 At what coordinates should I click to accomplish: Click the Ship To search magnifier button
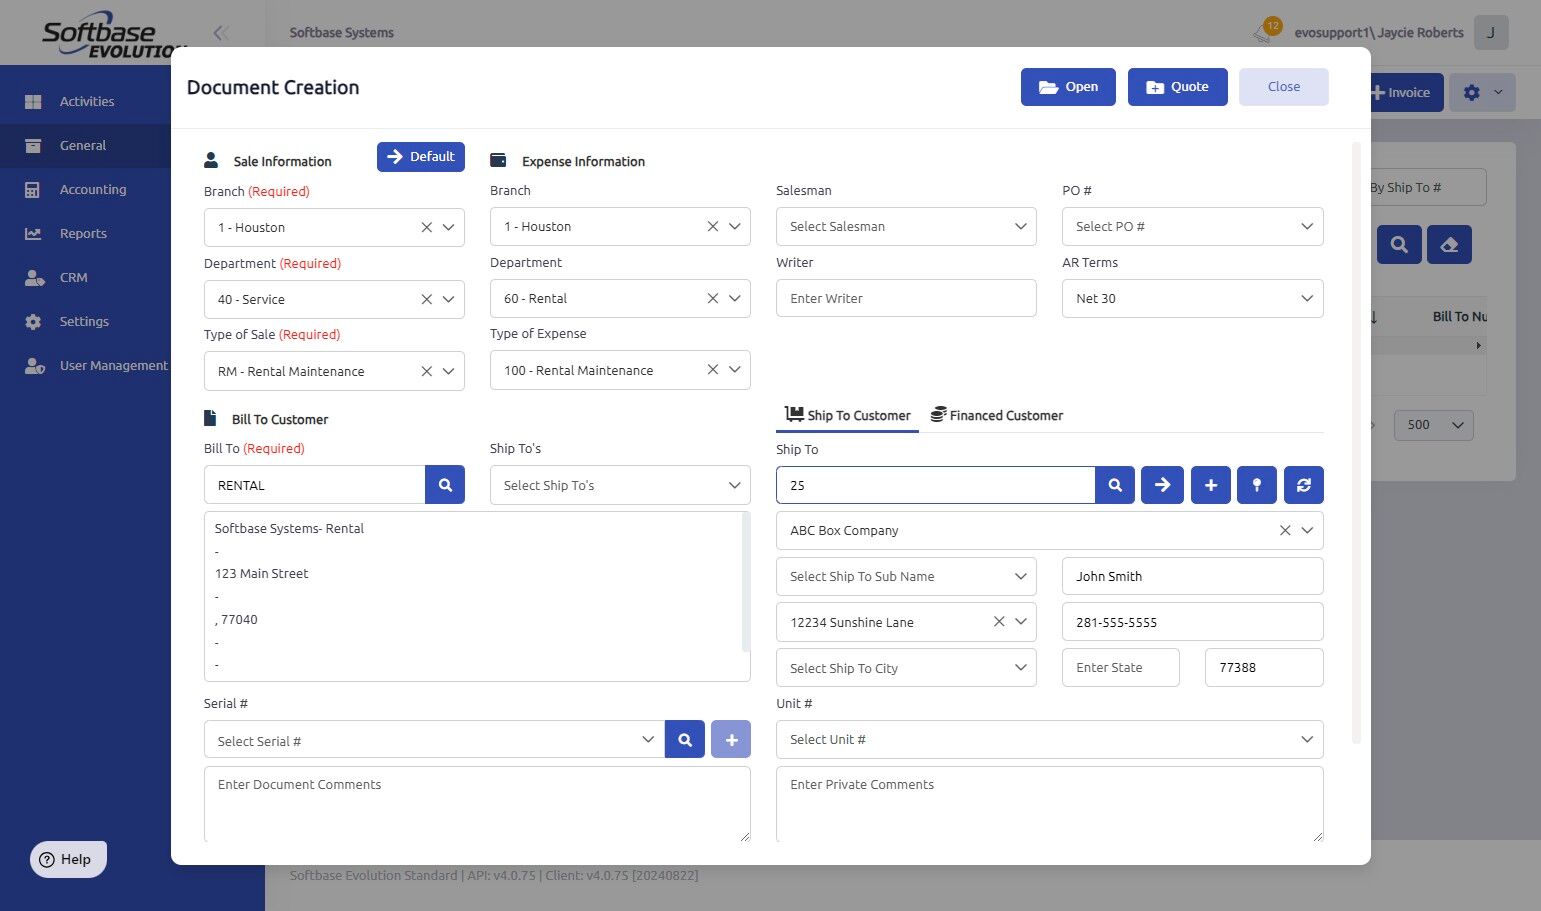point(1115,485)
